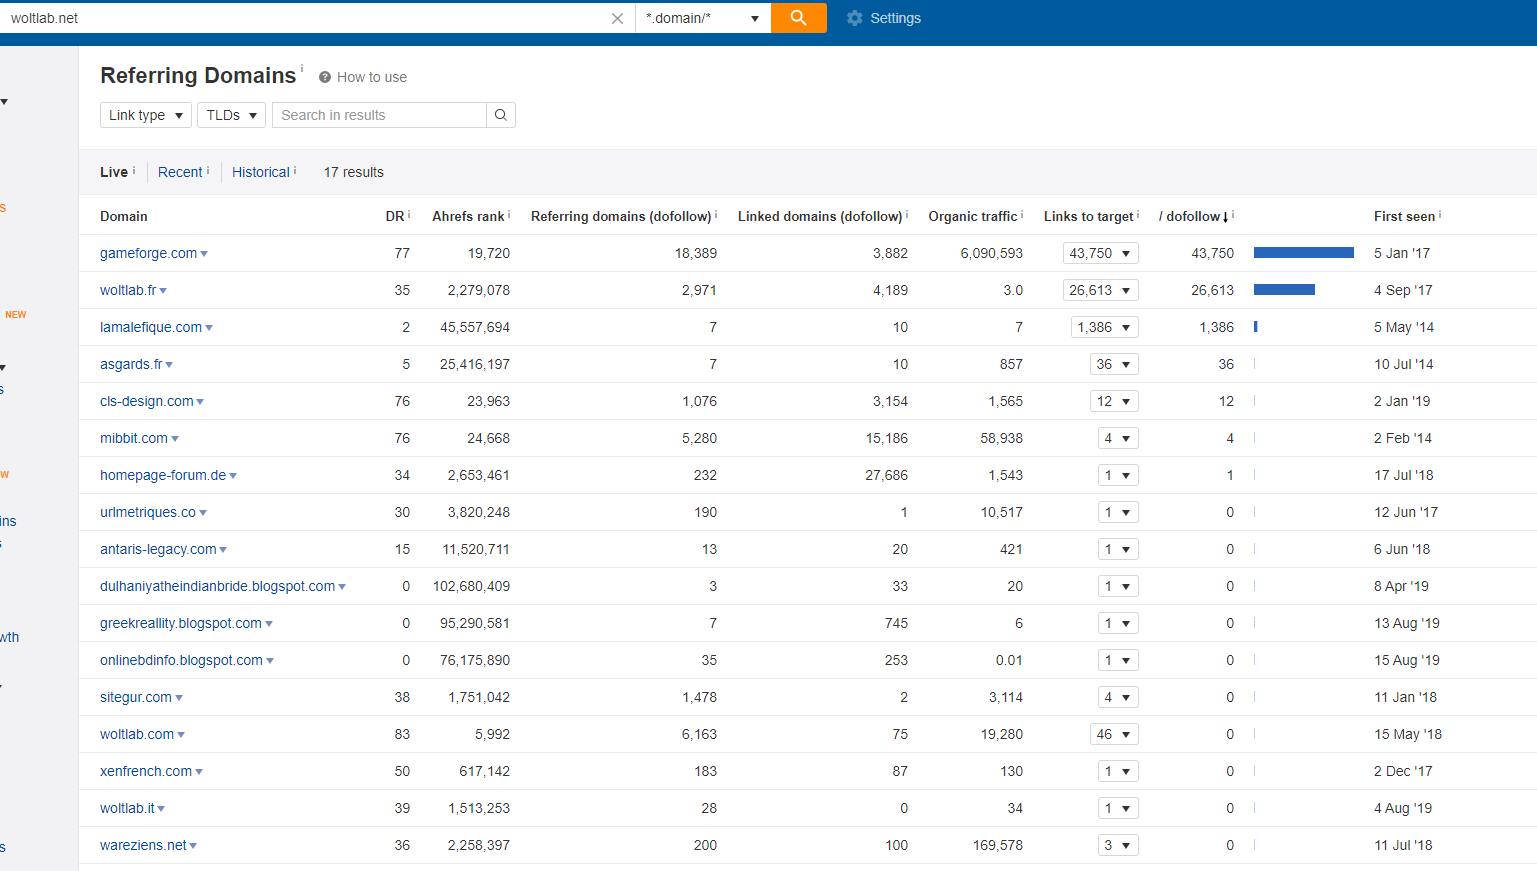Open the Link type filter dropdown
The image size is (1537, 871).
coord(146,115)
